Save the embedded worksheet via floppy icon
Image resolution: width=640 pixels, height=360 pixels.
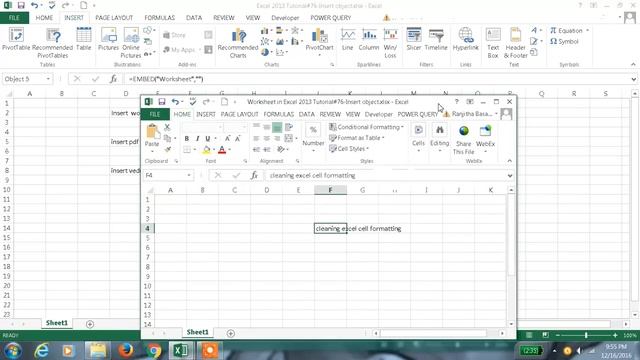[162, 102]
